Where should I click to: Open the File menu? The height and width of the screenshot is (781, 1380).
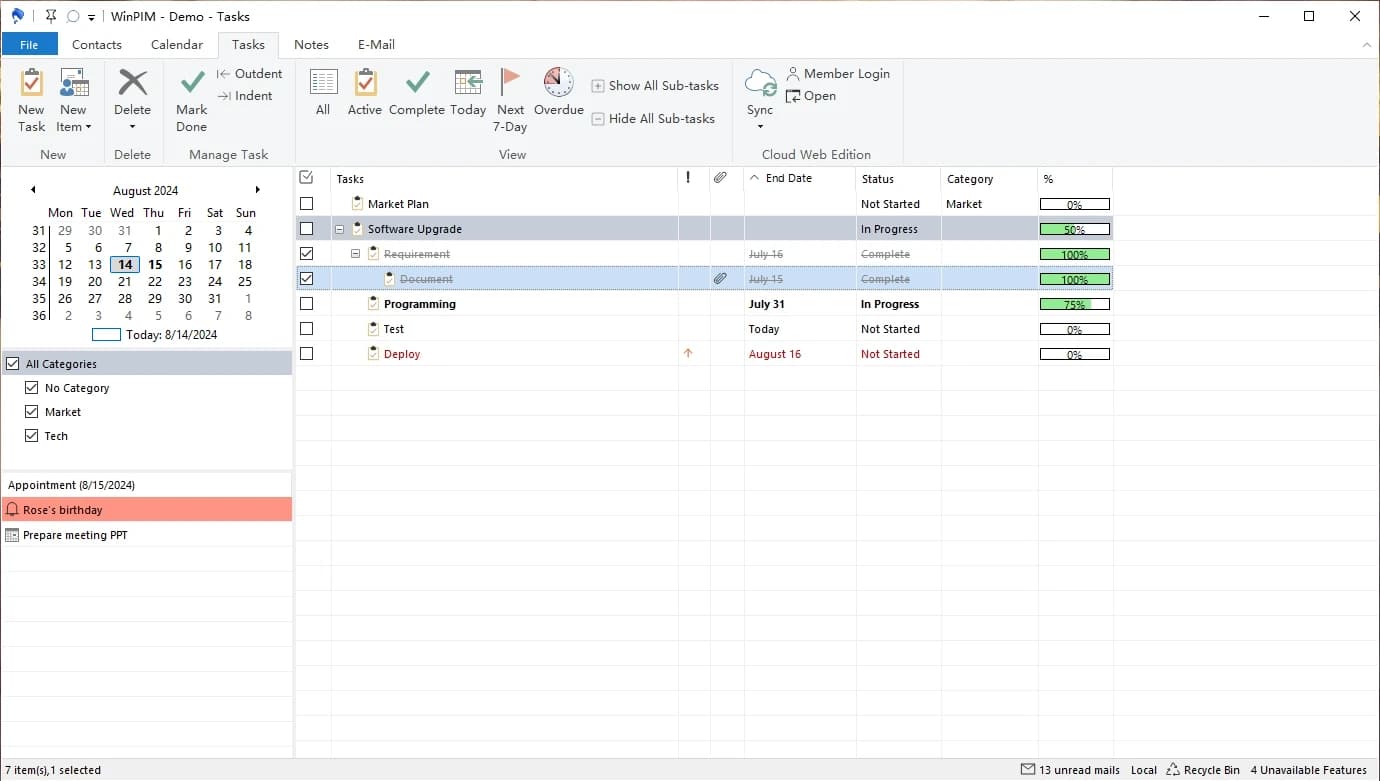point(29,45)
